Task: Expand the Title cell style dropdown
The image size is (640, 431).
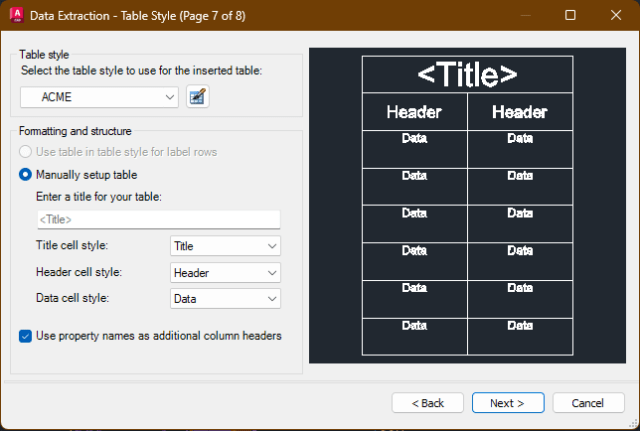Action: (225, 246)
